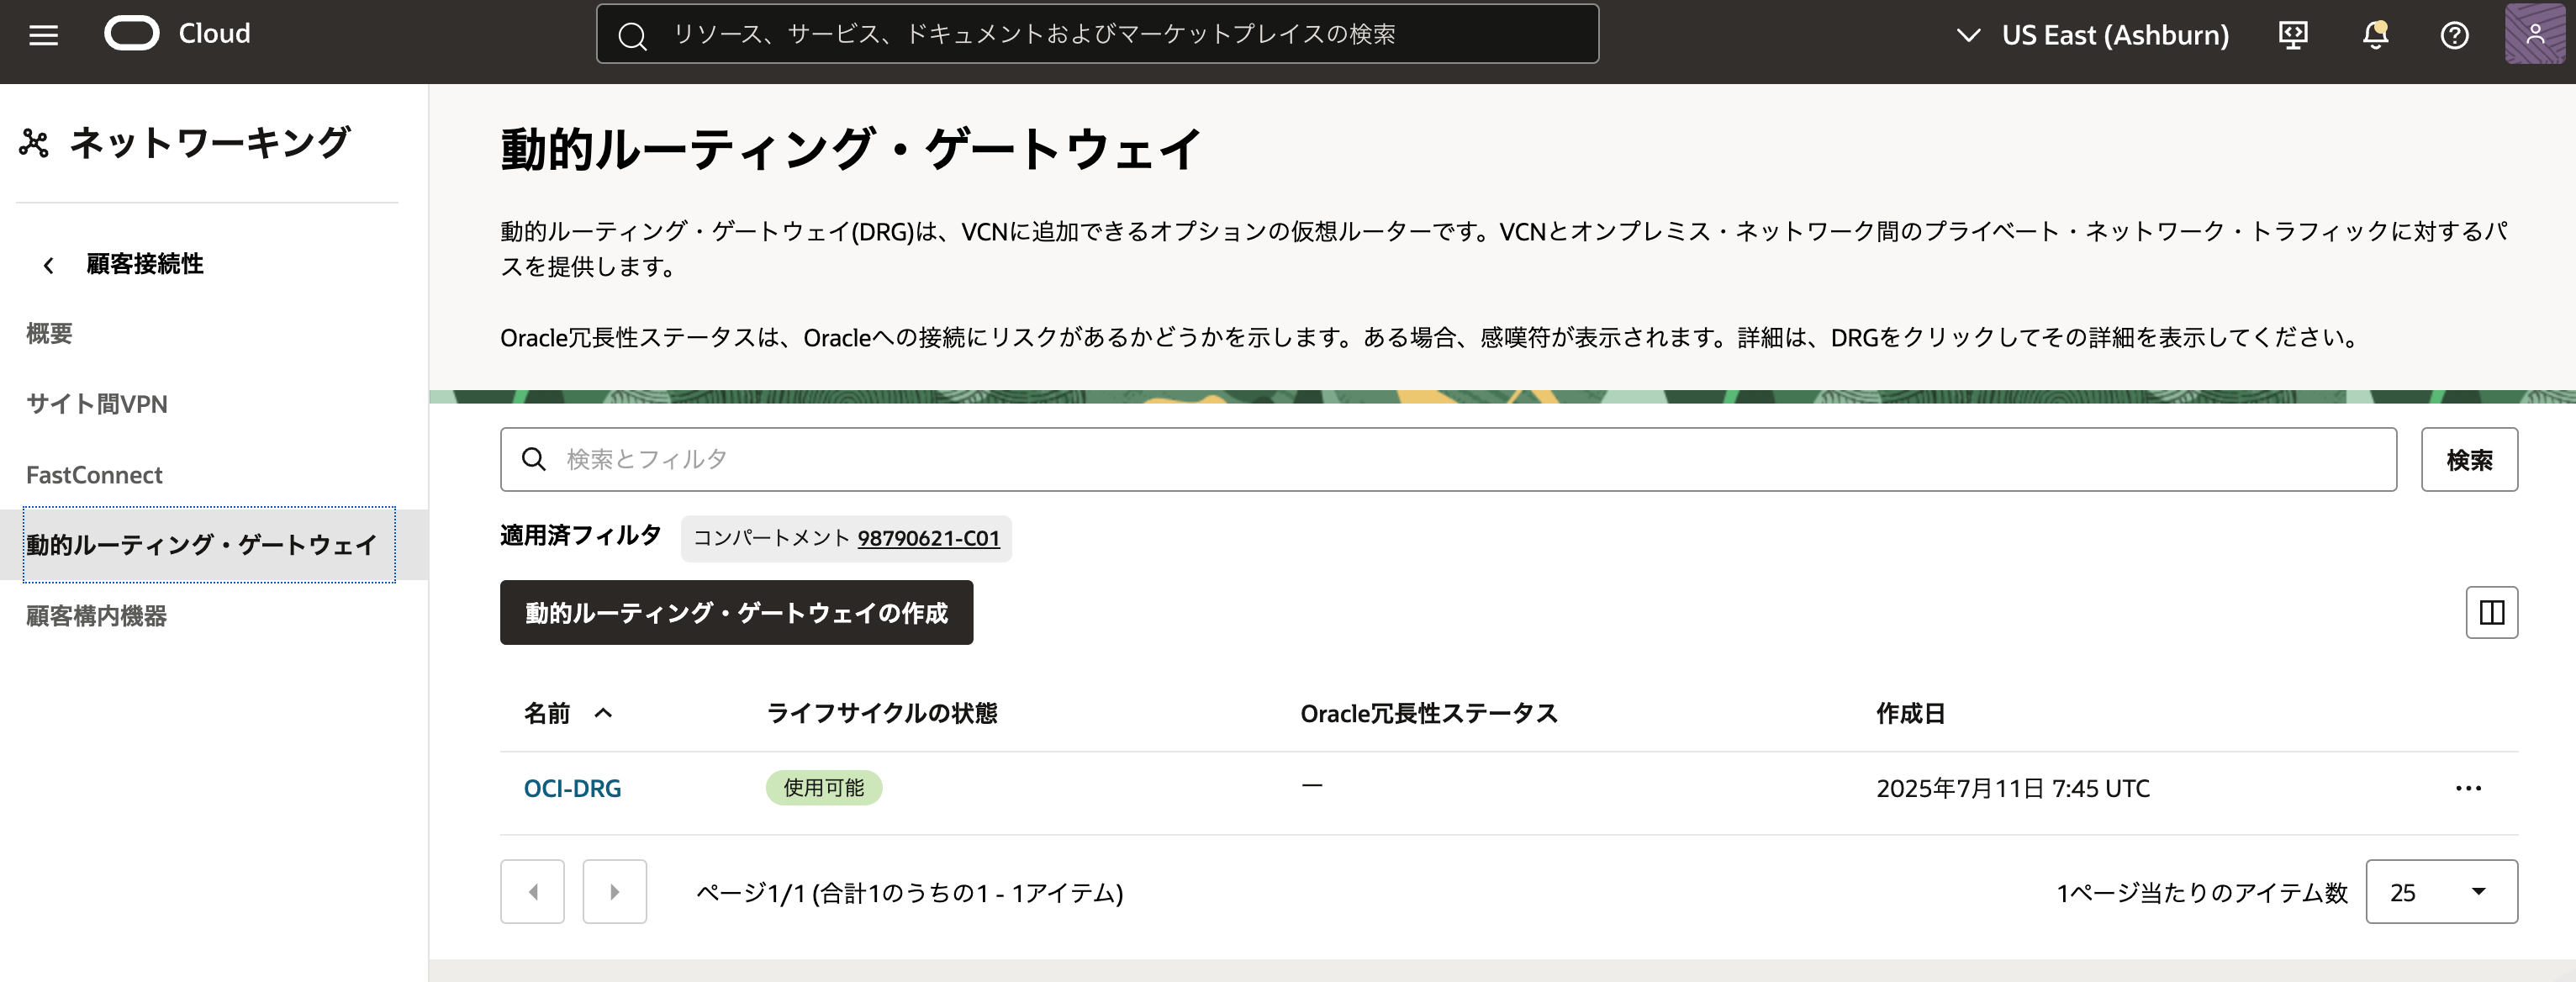The width and height of the screenshot is (2576, 982).
Task: Click the 1ページ当たりのアイテム数 label
Action: click(x=2201, y=892)
